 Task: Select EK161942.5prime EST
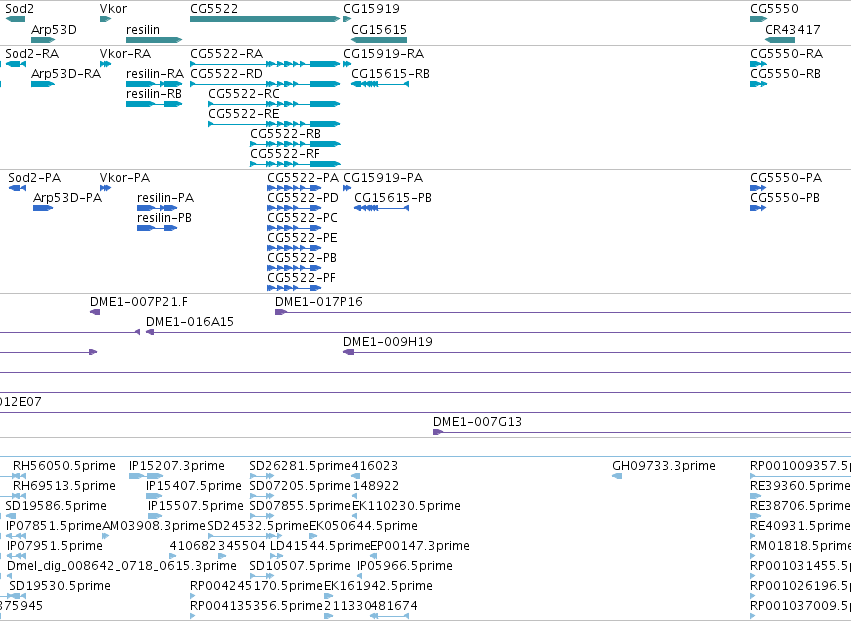pos(328,596)
